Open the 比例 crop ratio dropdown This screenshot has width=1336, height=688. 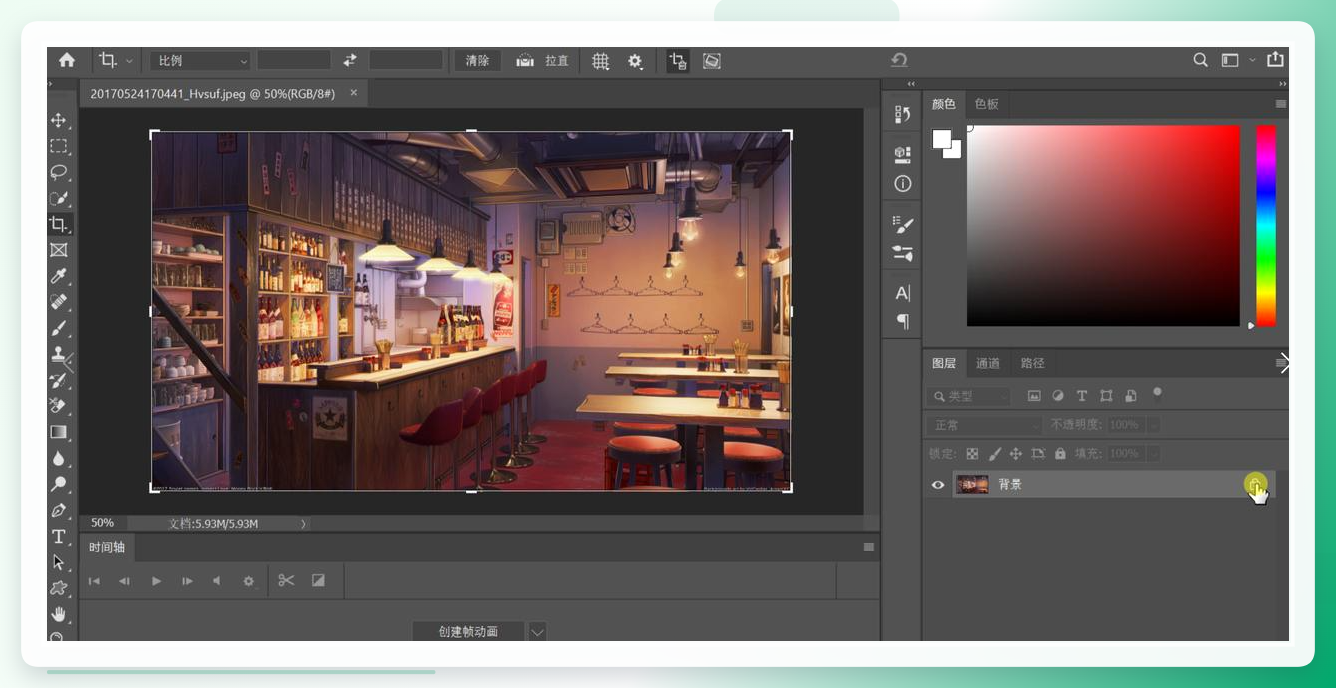click(x=200, y=61)
